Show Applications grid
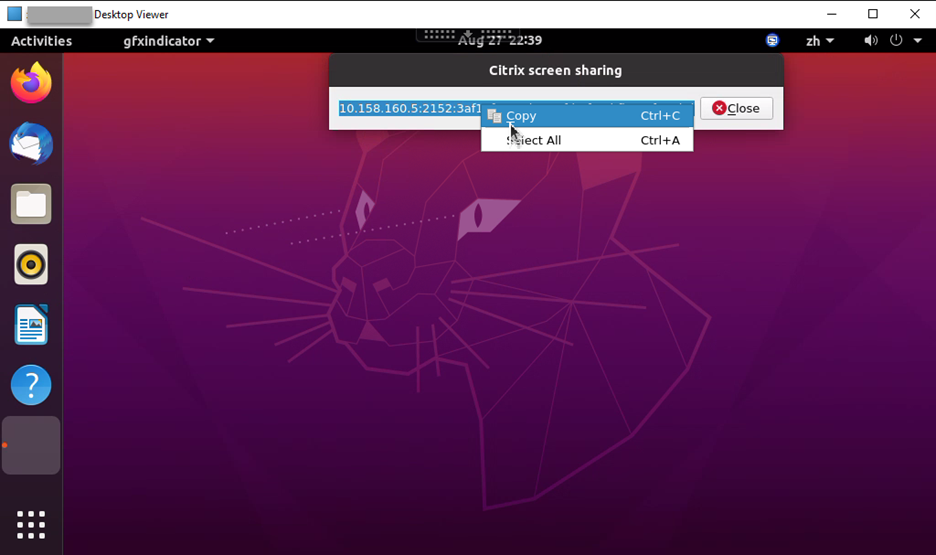 [x=31, y=525]
